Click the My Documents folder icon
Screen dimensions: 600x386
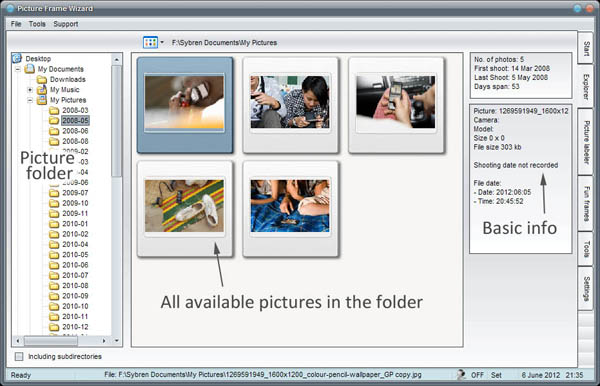tap(29, 69)
